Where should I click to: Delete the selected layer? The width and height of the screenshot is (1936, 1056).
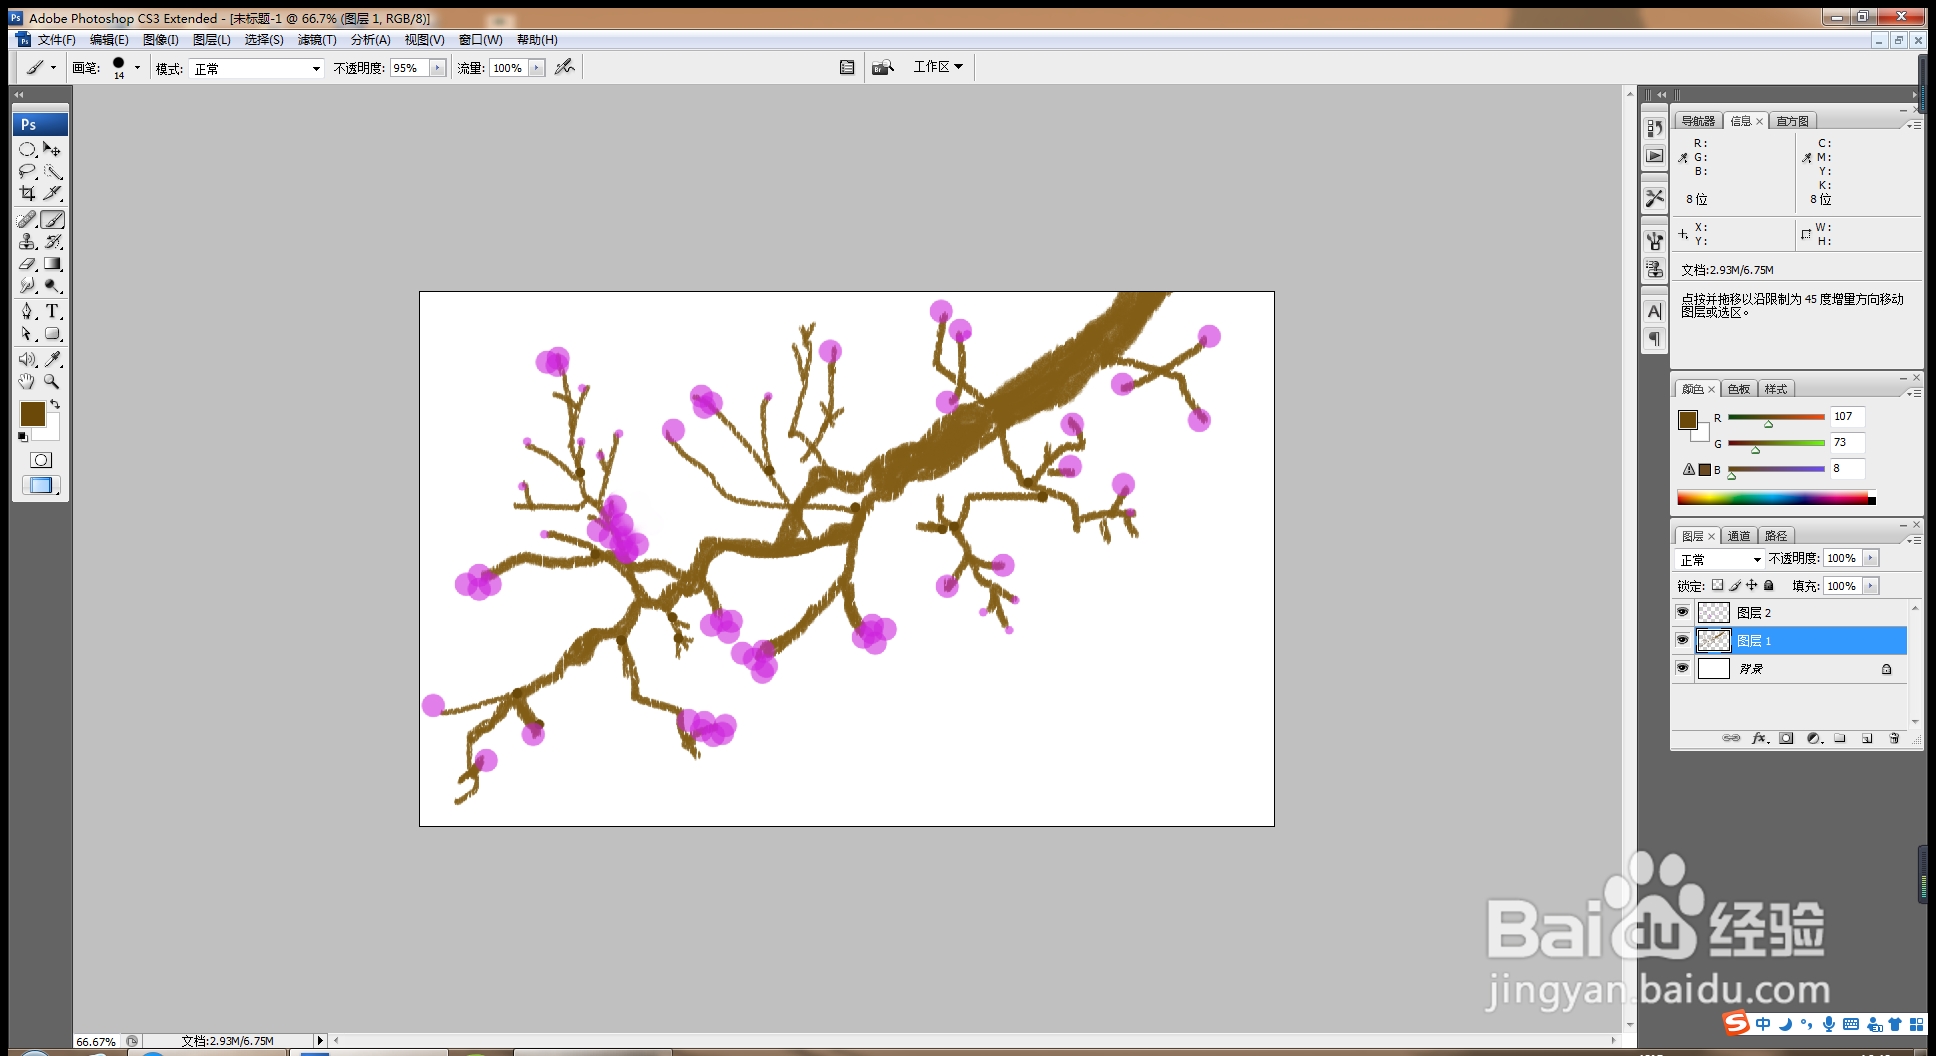pyautogui.click(x=1894, y=738)
